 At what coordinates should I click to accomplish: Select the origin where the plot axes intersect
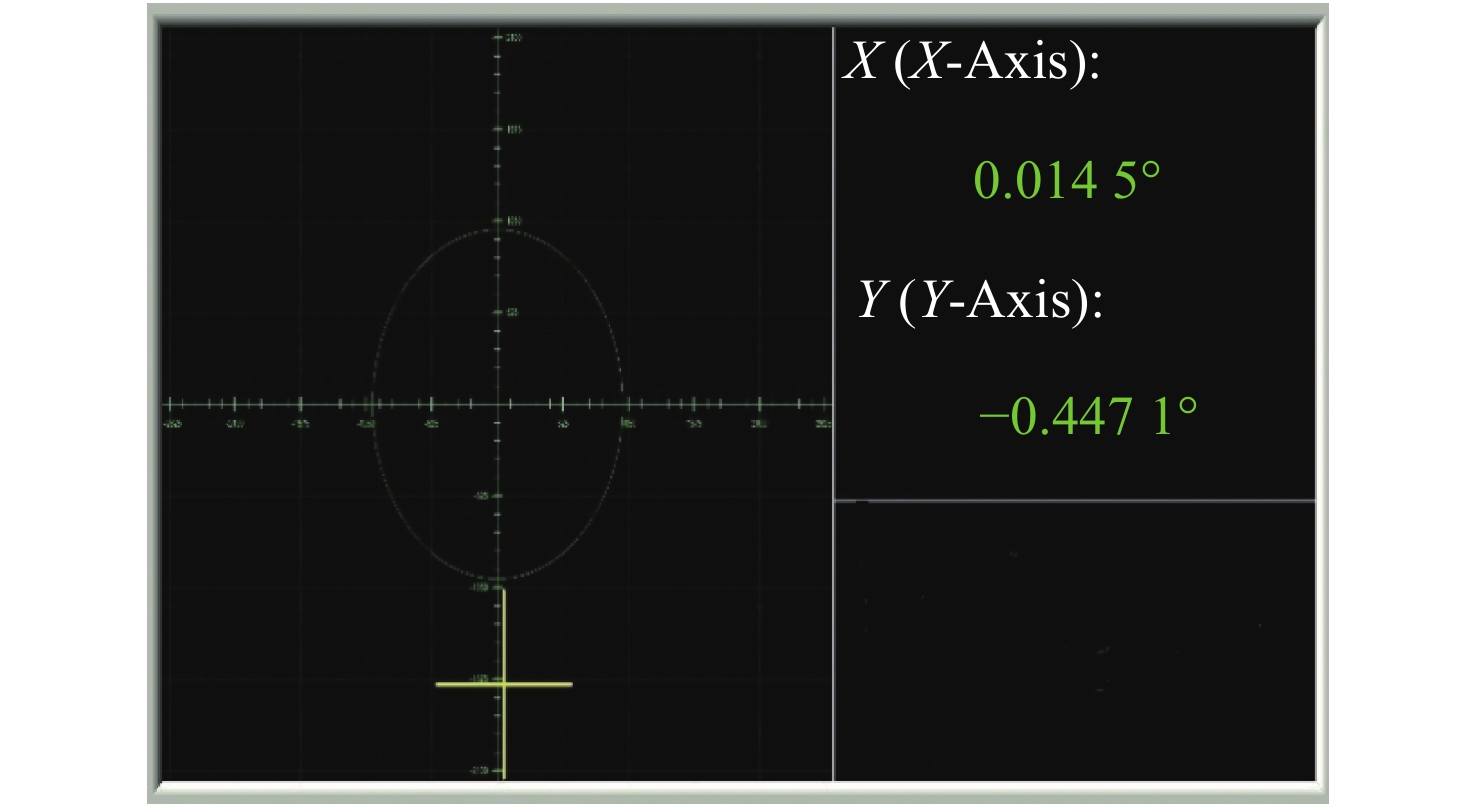497,404
